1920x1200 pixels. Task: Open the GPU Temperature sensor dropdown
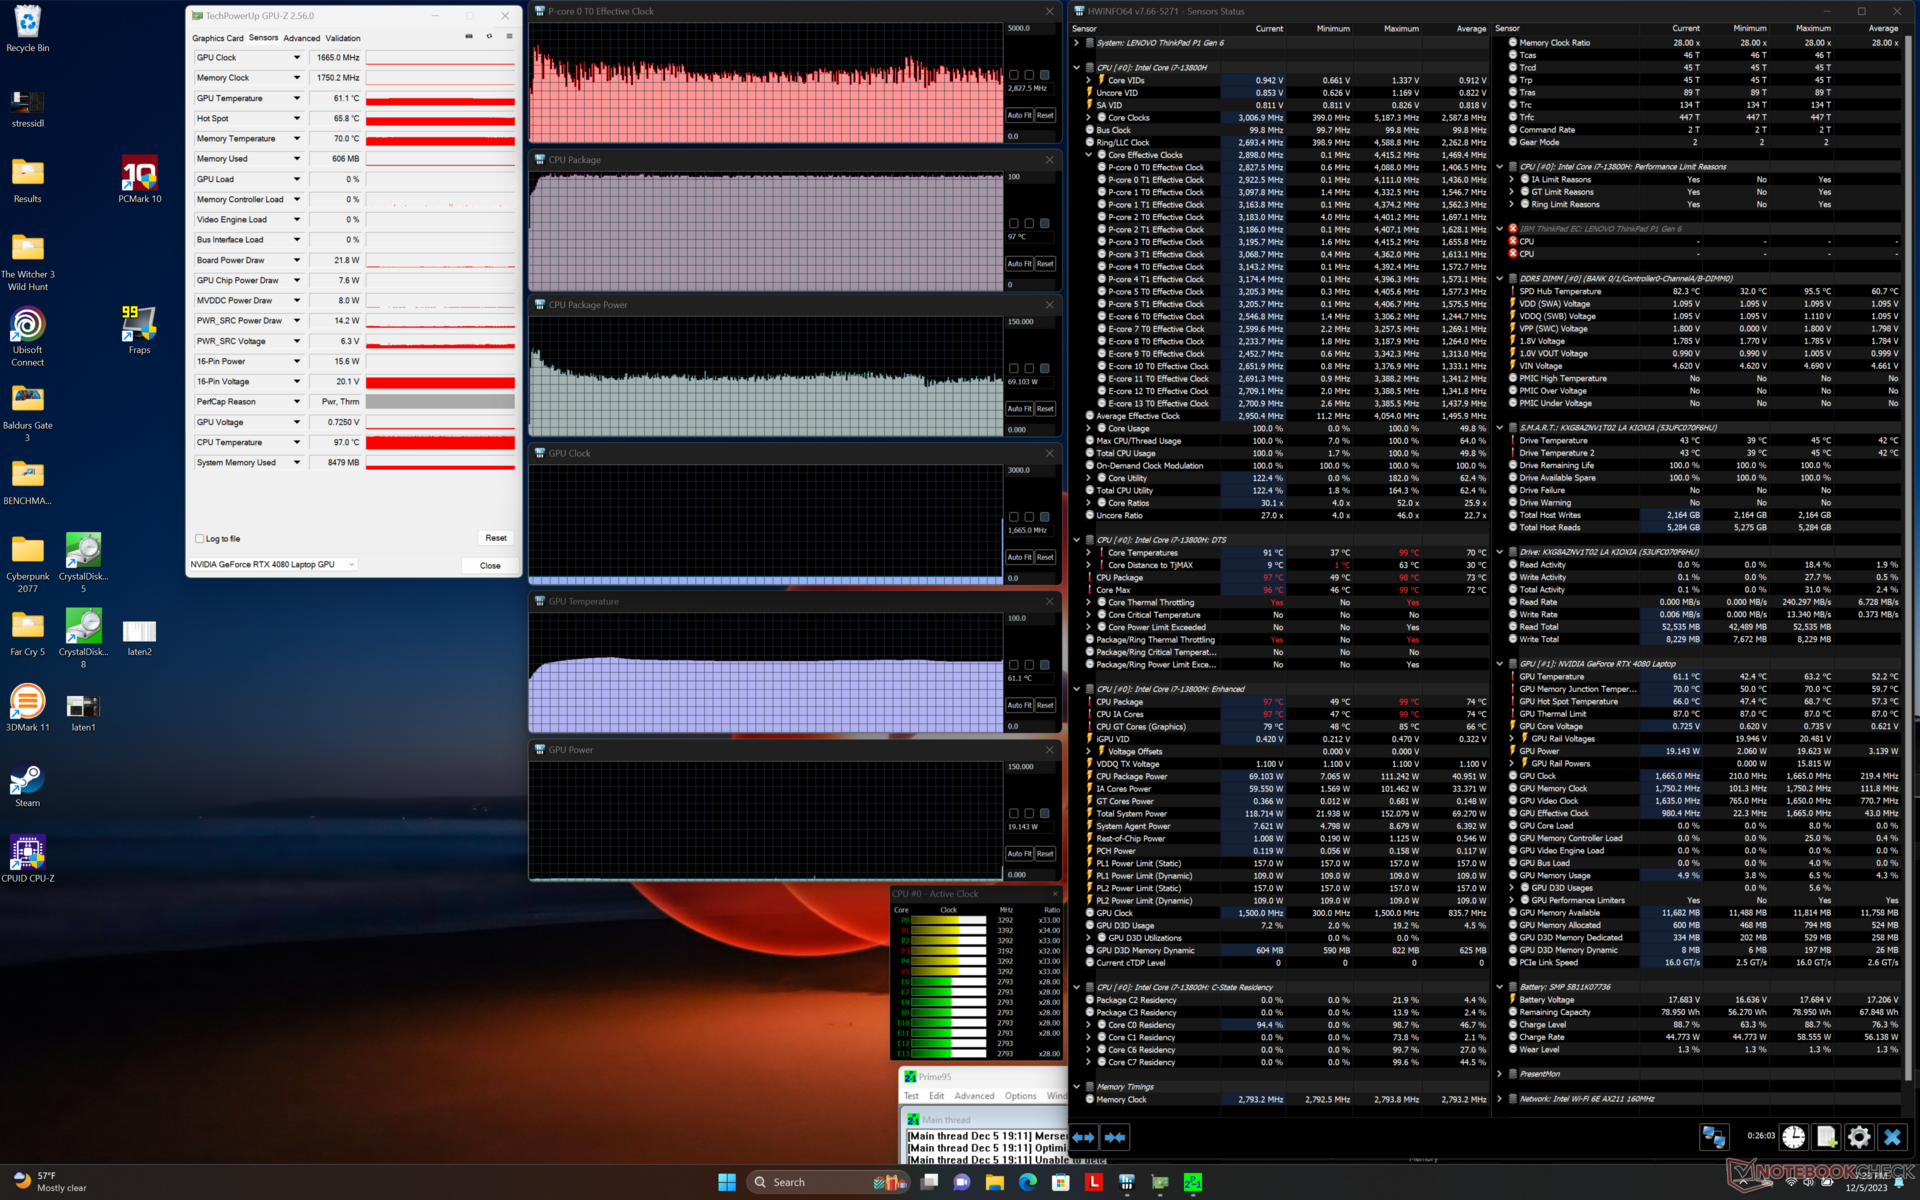tap(297, 98)
